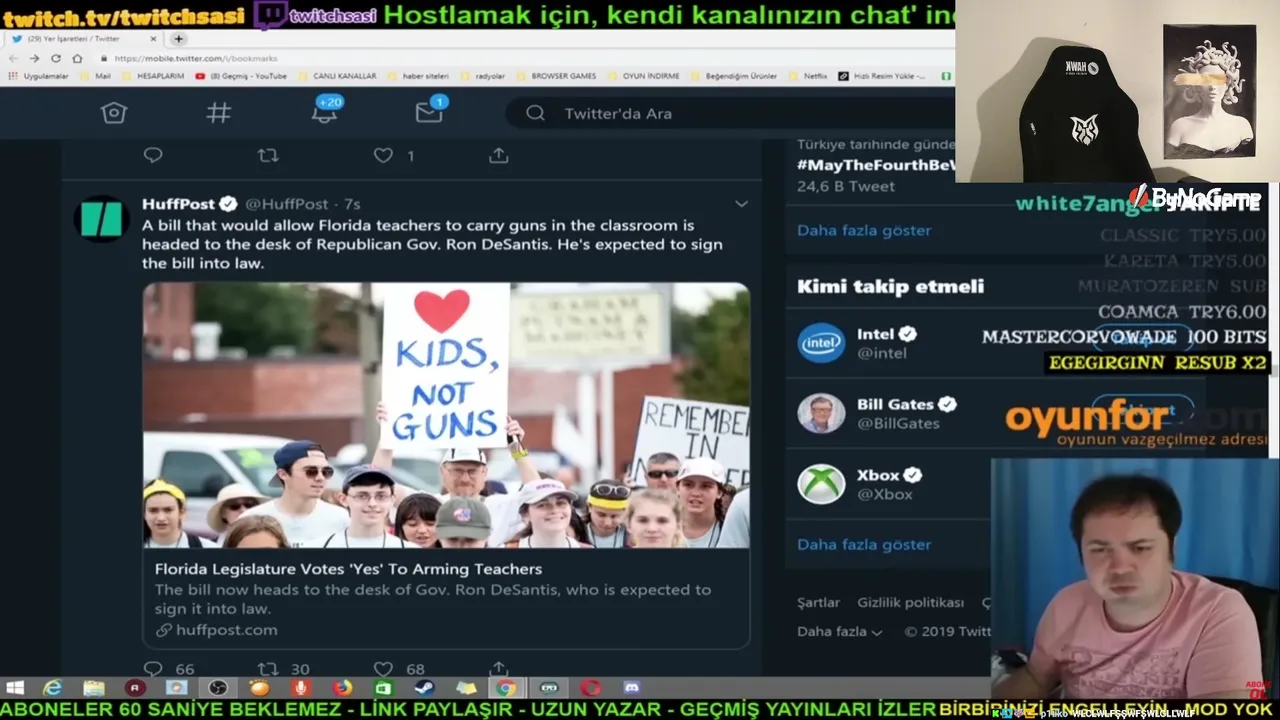Open Discord from the taskbar
This screenshot has width=1280, height=720.
[x=631, y=688]
